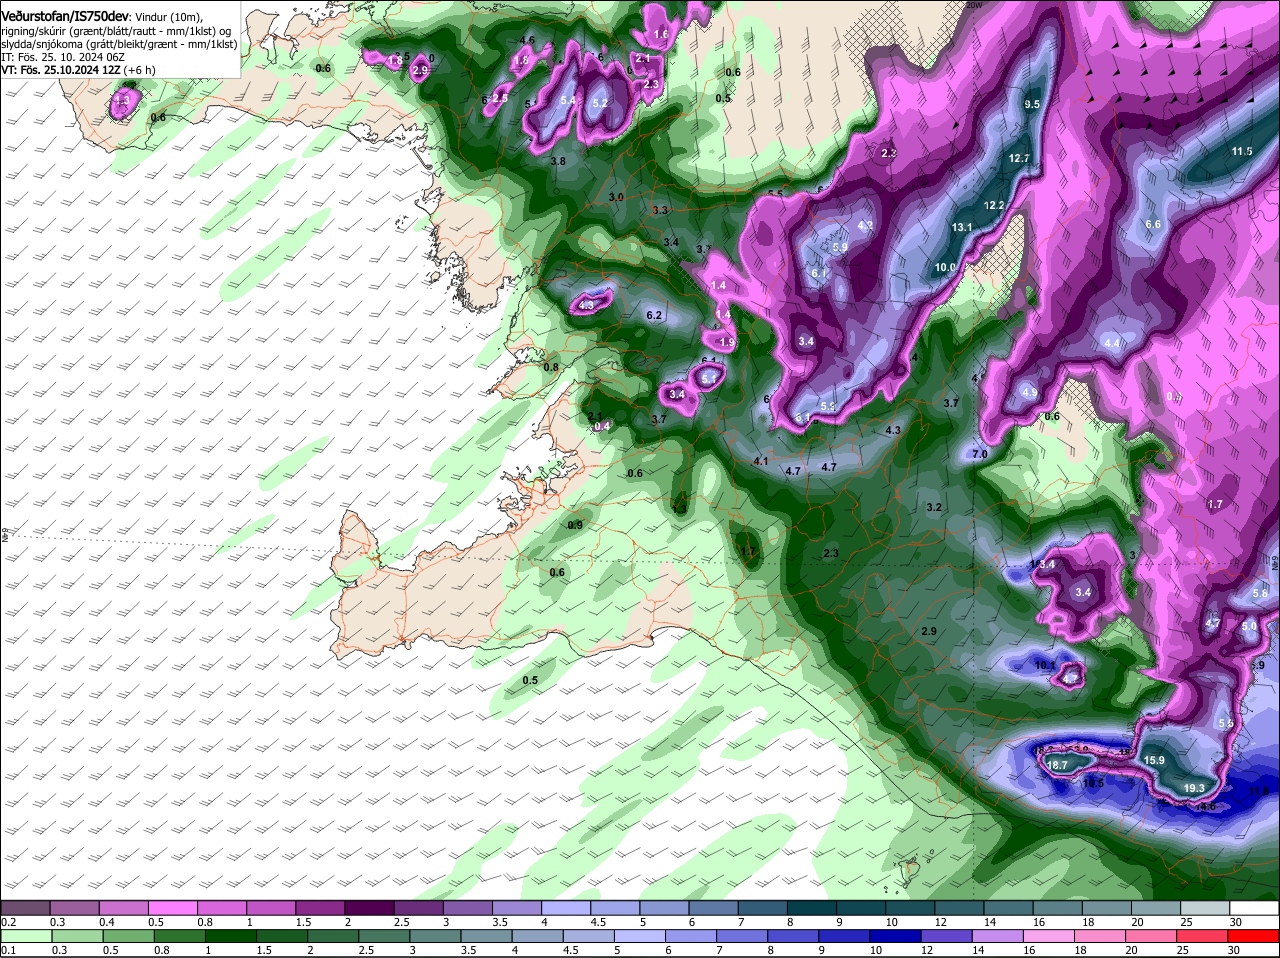This screenshot has width=1280, height=958.
Task: Click the navy blue rain scale swatch labeled 10
Action: 897,936
